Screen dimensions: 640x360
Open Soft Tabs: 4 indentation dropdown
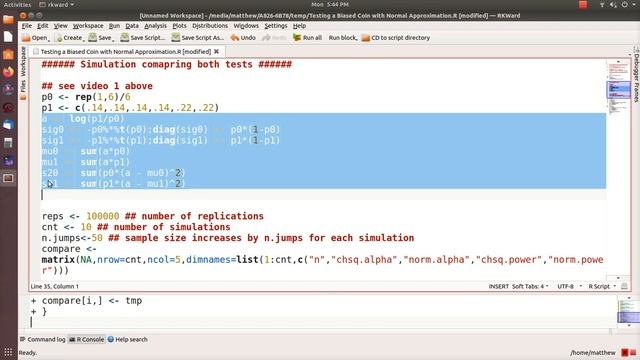(530, 287)
